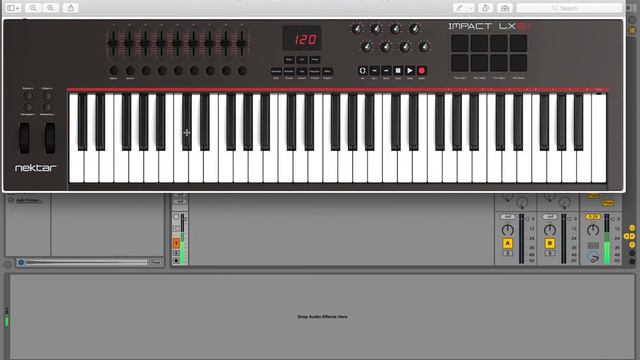The height and width of the screenshot is (360, 640).
Task: Click the red Record button on the keyboard image
Action: pyautogui.click(x=422, y=71)
